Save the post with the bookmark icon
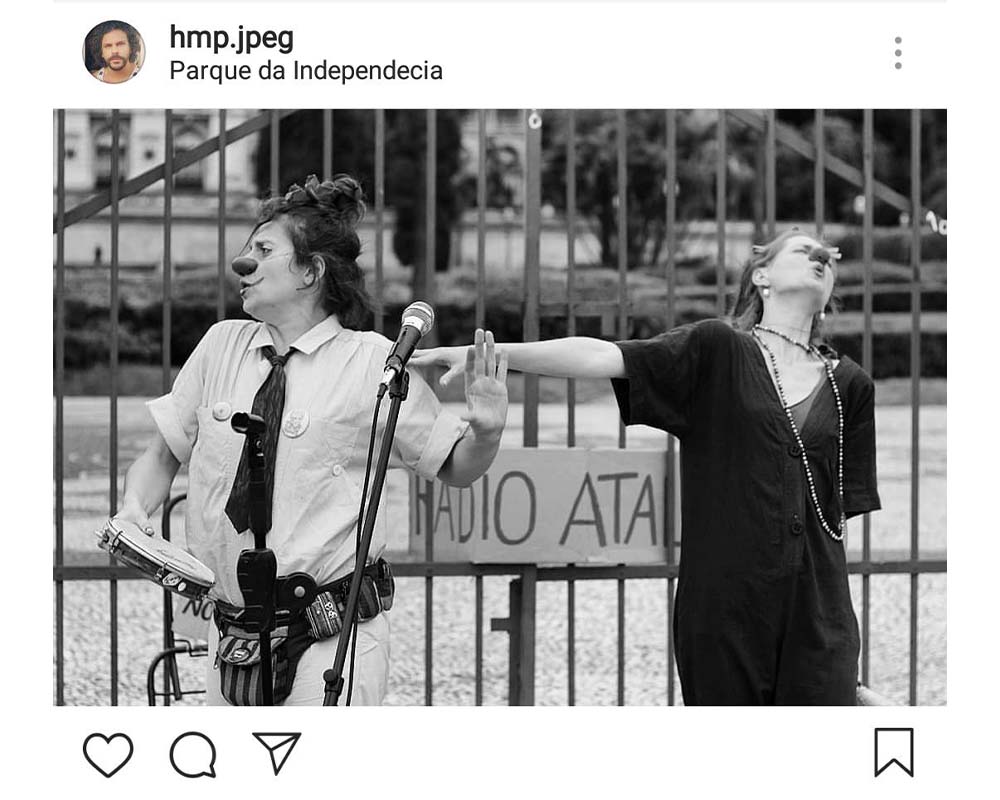The width and height of the screenshot is (1000, 800). coord(893,752)
